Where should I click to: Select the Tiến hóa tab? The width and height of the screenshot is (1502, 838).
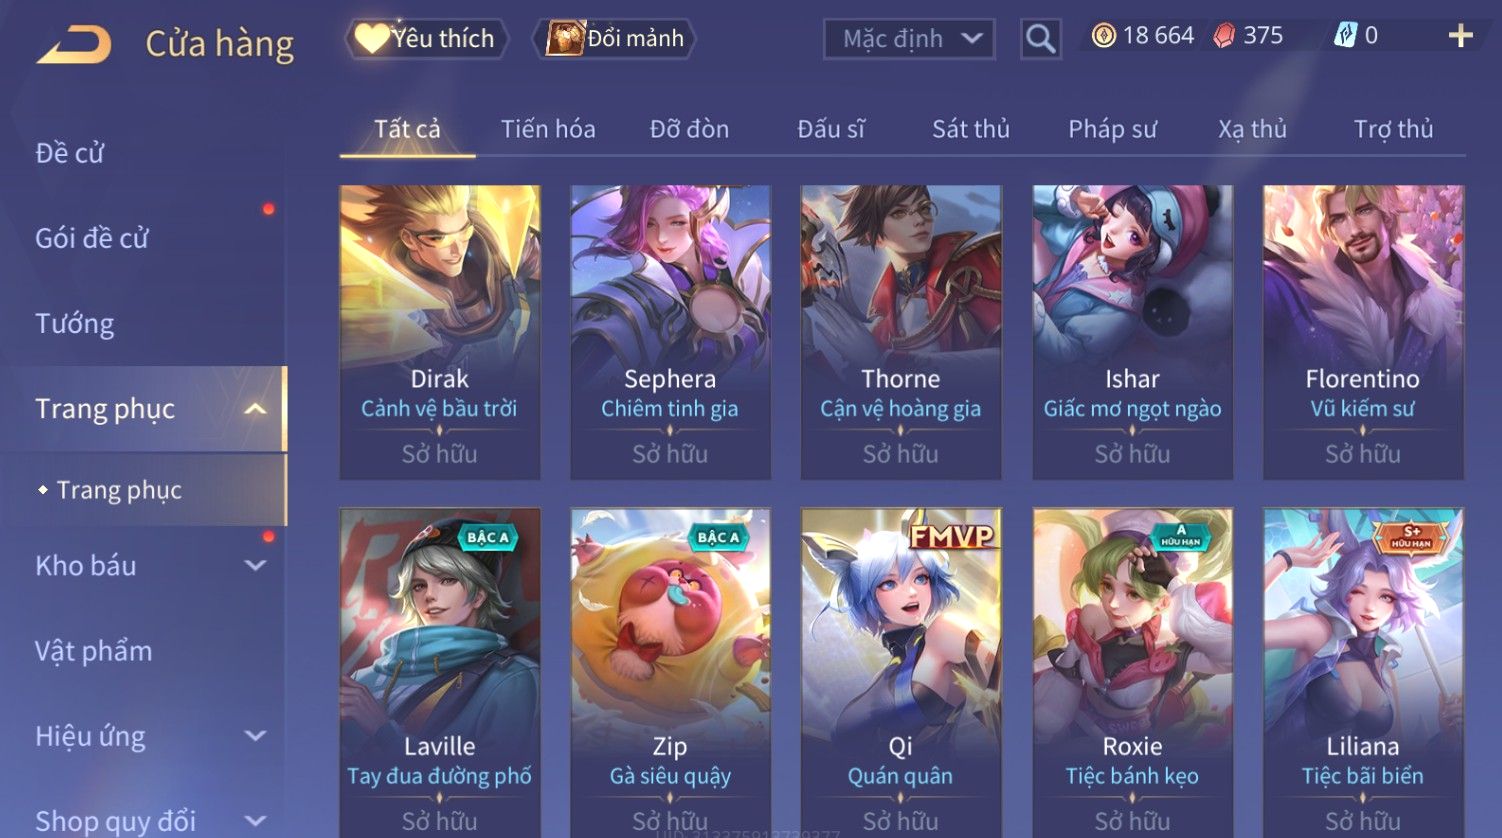click(548, 129)
